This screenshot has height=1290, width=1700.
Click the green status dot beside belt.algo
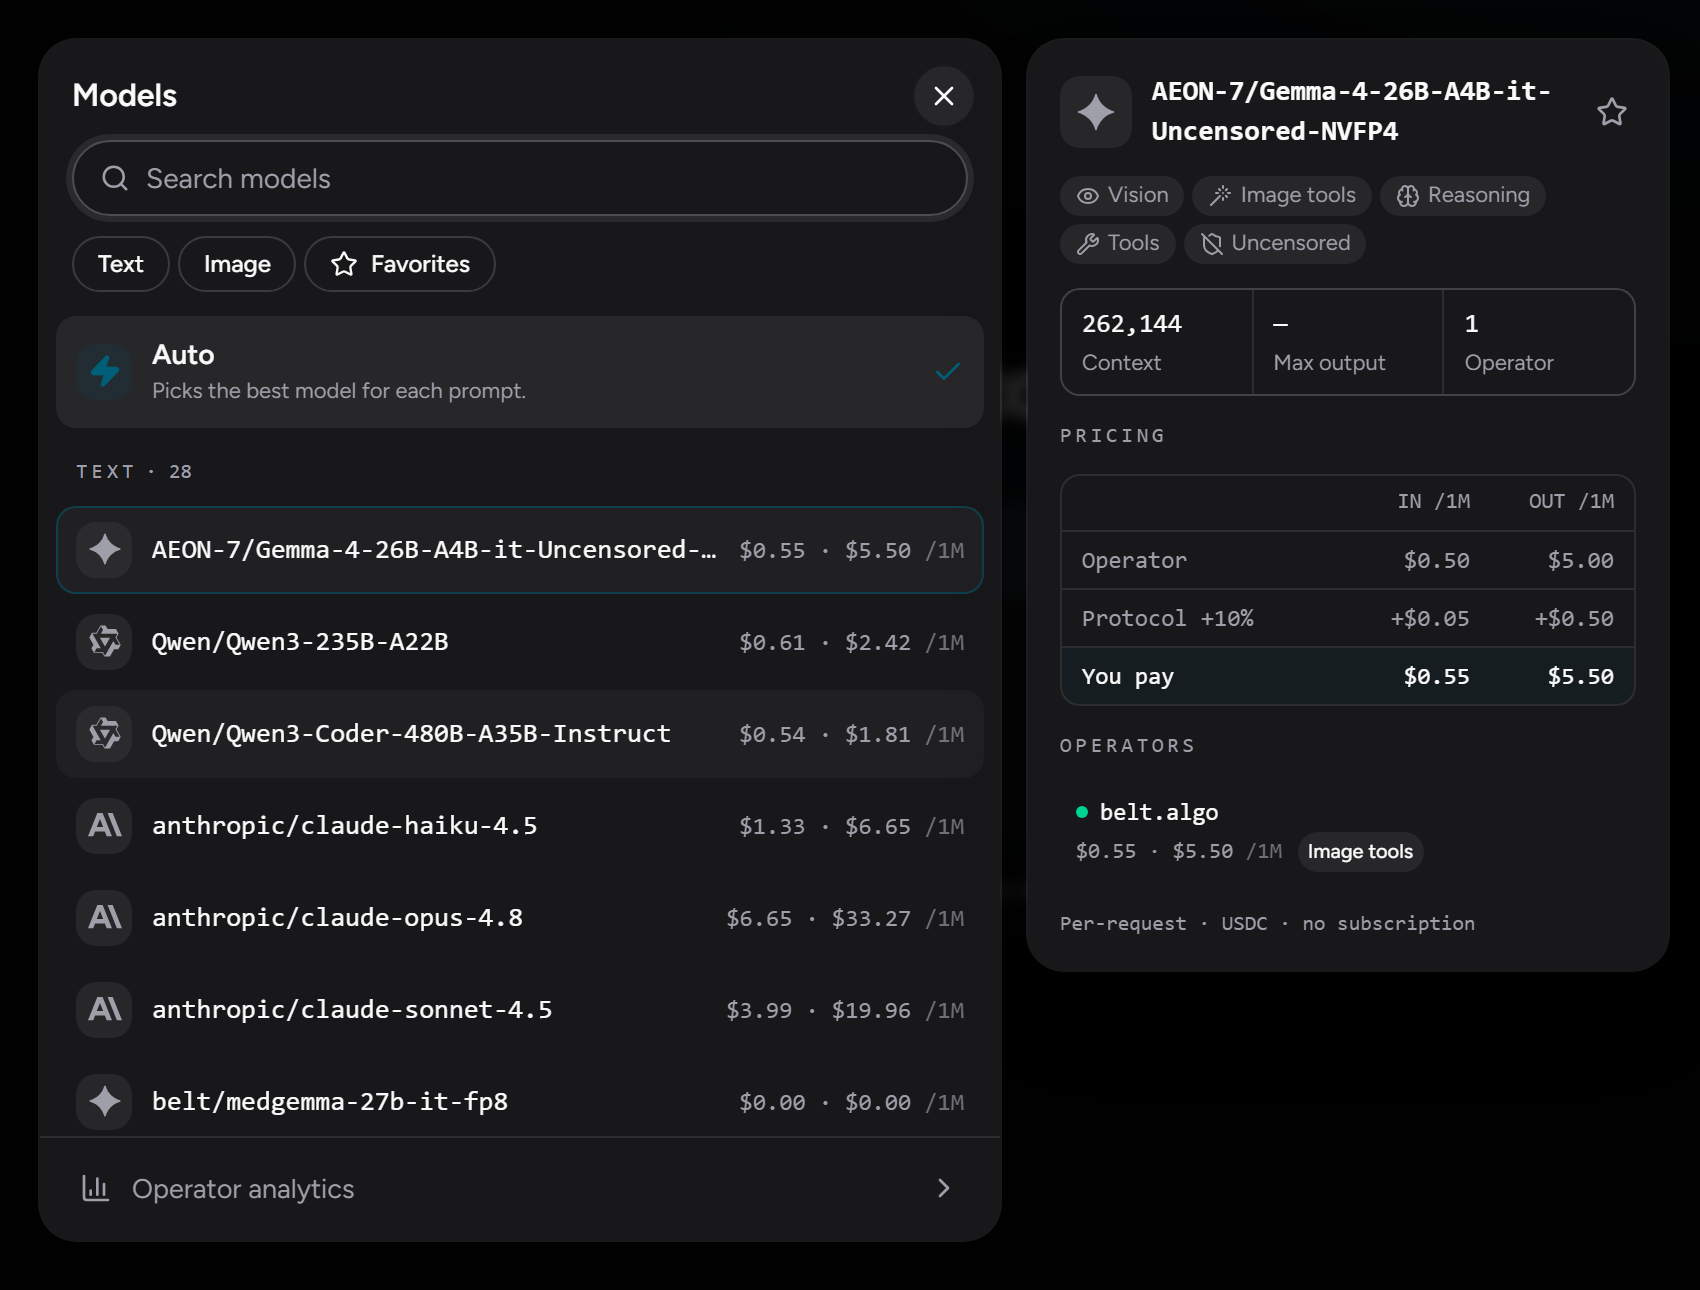click(x=1081, y=812)
